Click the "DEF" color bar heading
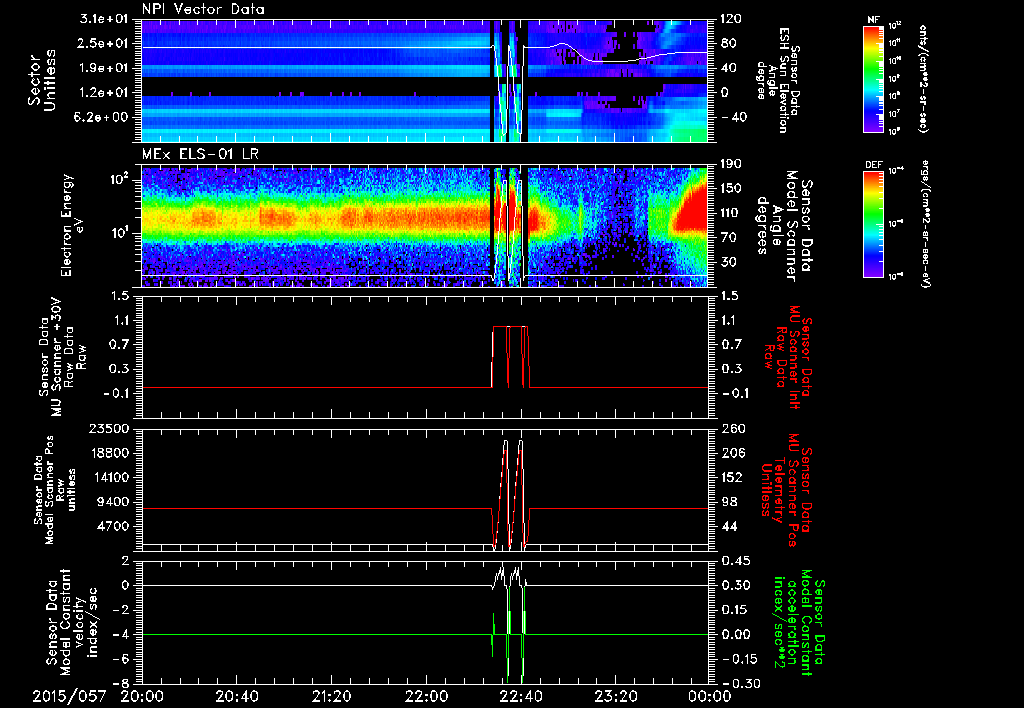 point(873,165)
